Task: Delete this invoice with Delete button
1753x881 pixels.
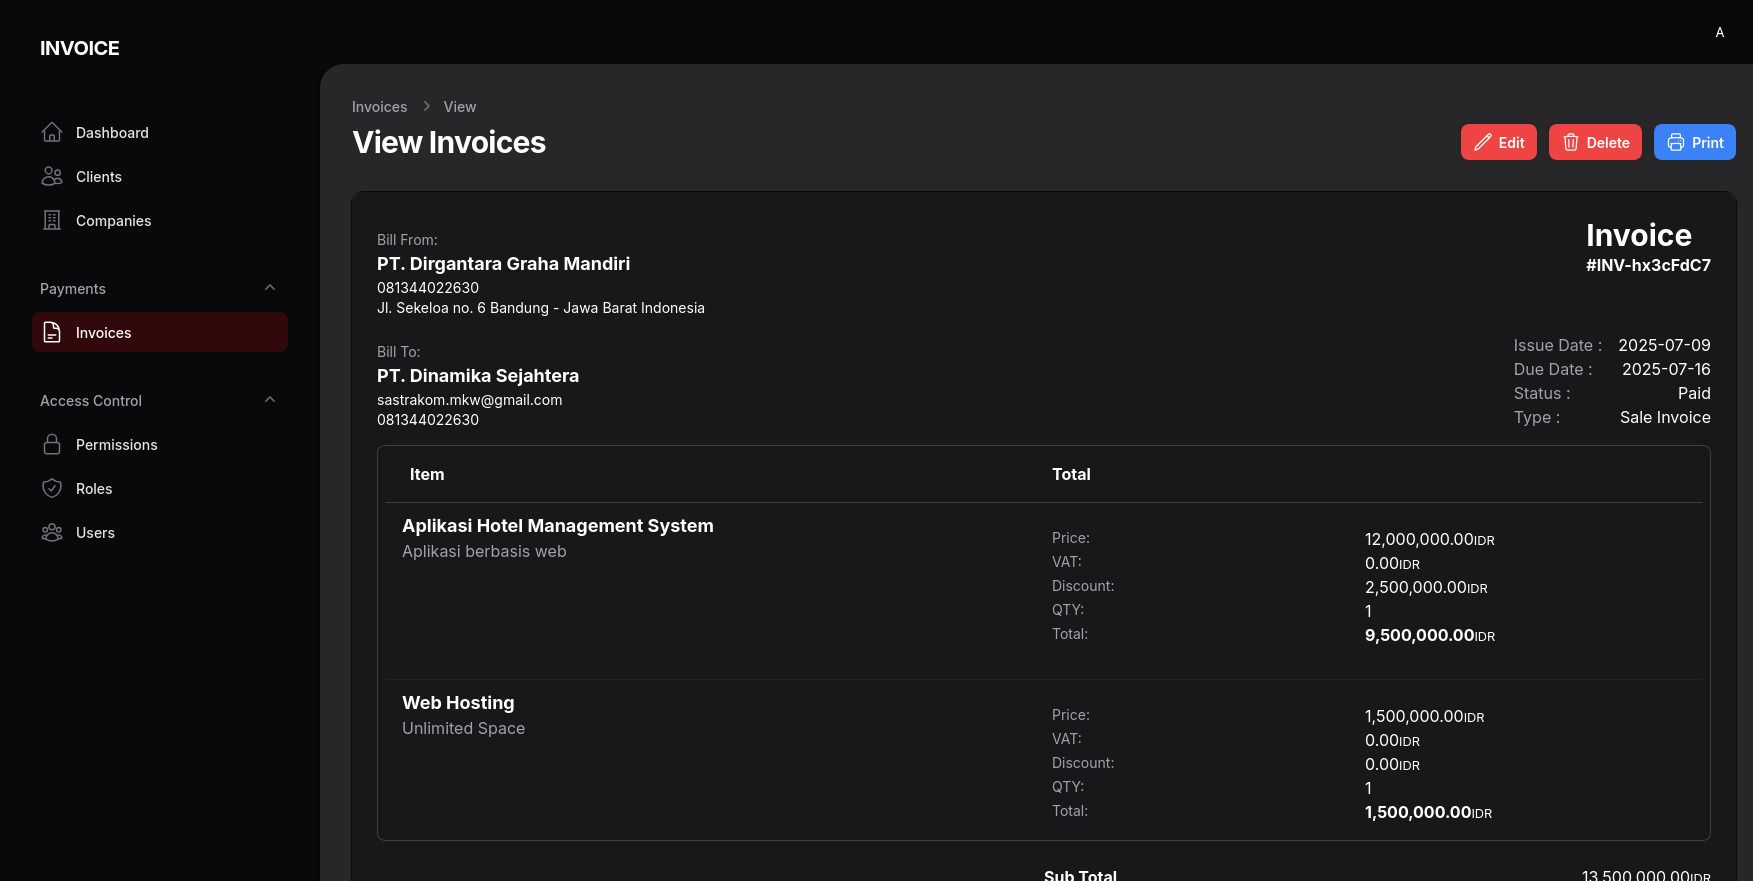Action: (1595, 143)
